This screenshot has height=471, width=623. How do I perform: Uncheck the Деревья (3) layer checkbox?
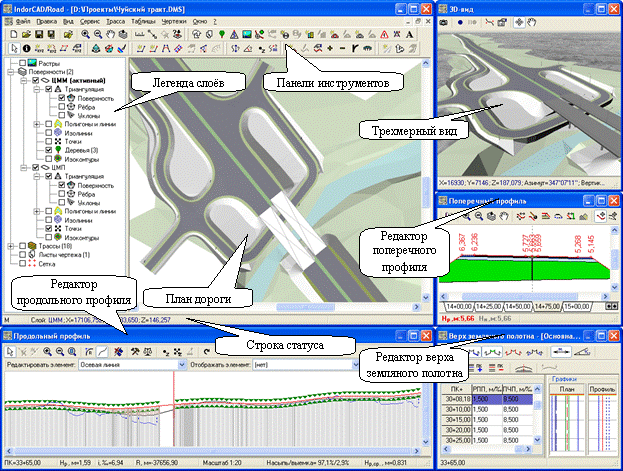(48, 150)
